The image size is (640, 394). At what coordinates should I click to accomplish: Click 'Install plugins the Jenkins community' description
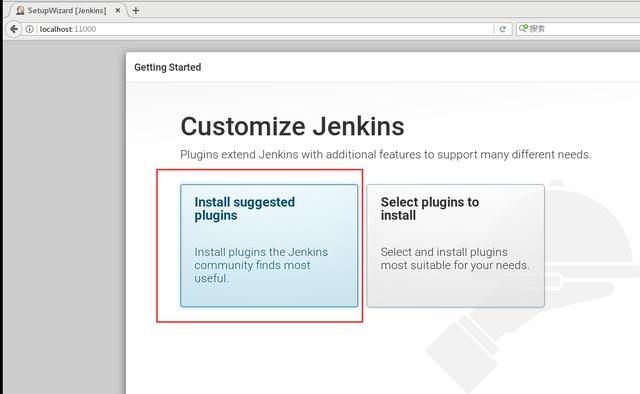[261, 265]
